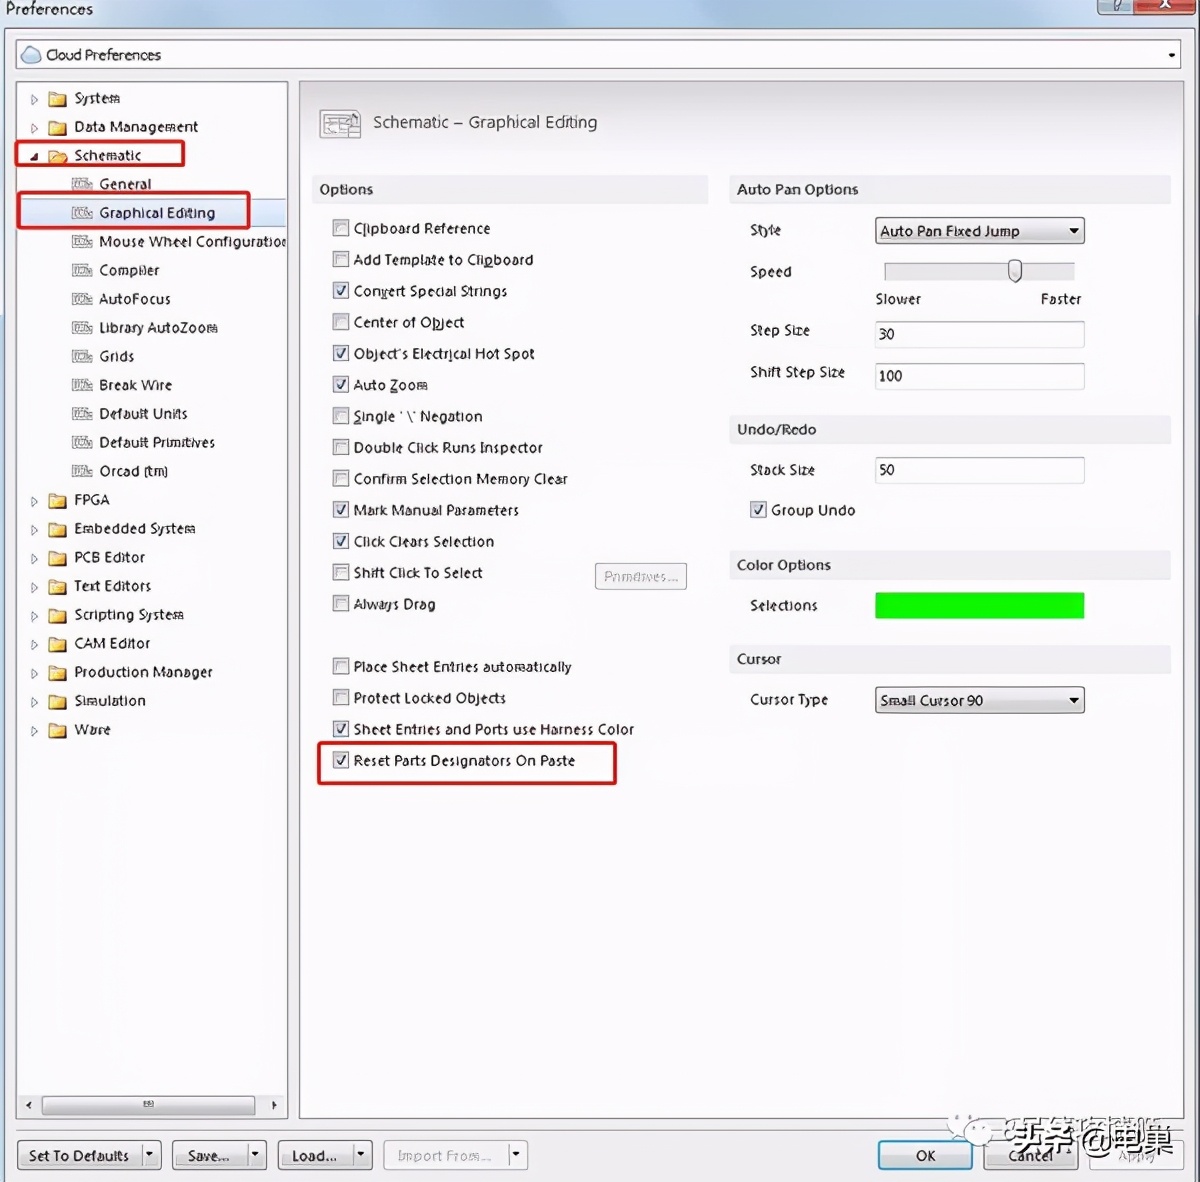Click the Set To Defaults button

(x=79, y=1156)
